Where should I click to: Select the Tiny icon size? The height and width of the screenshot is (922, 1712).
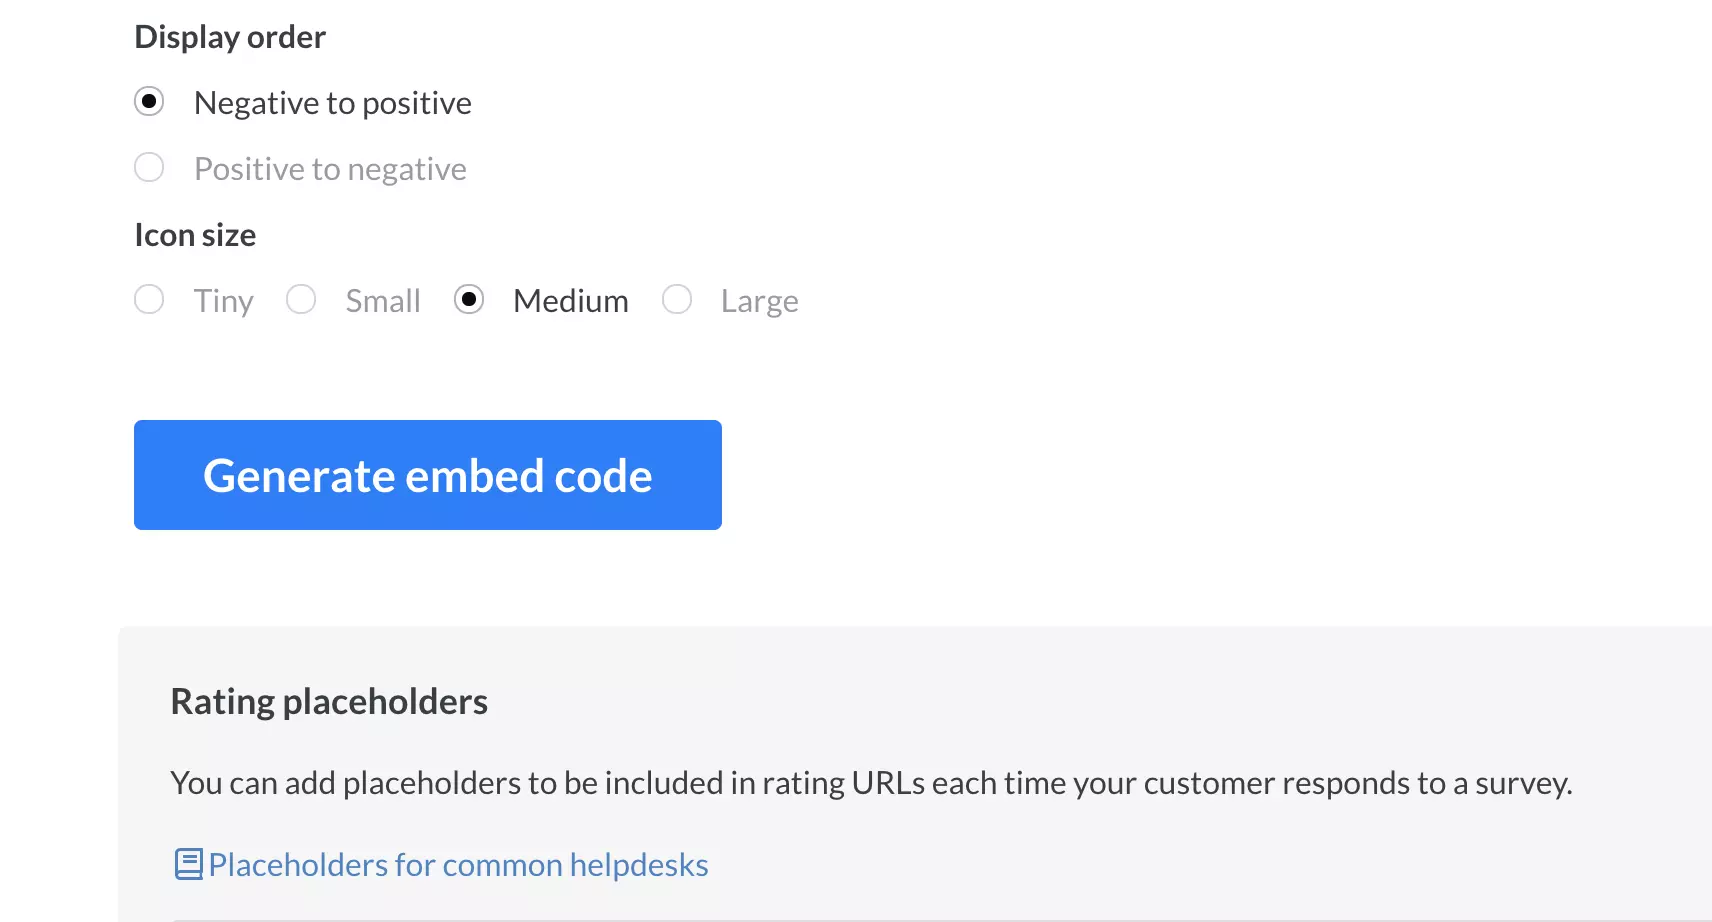click(149, 299)
